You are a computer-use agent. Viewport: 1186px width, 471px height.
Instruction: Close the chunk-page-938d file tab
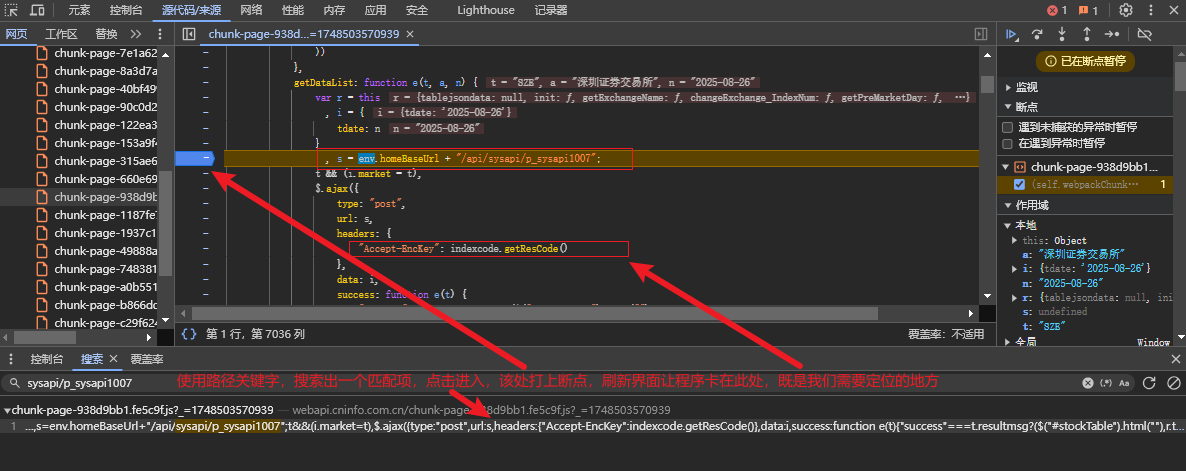coord(410,34)
